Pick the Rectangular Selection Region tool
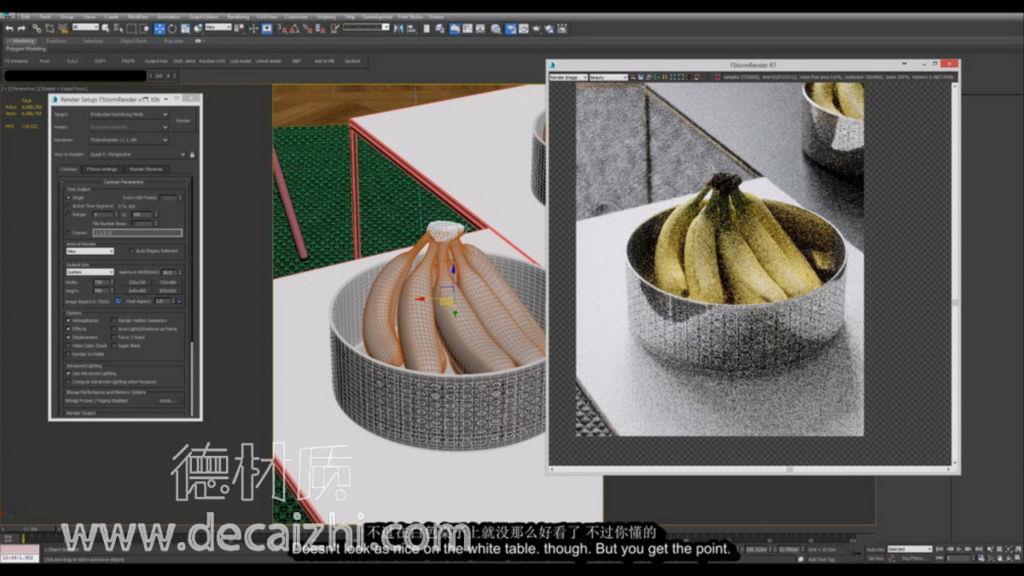The width and height of the screenshot is (1024, 576). coord(131,29)
